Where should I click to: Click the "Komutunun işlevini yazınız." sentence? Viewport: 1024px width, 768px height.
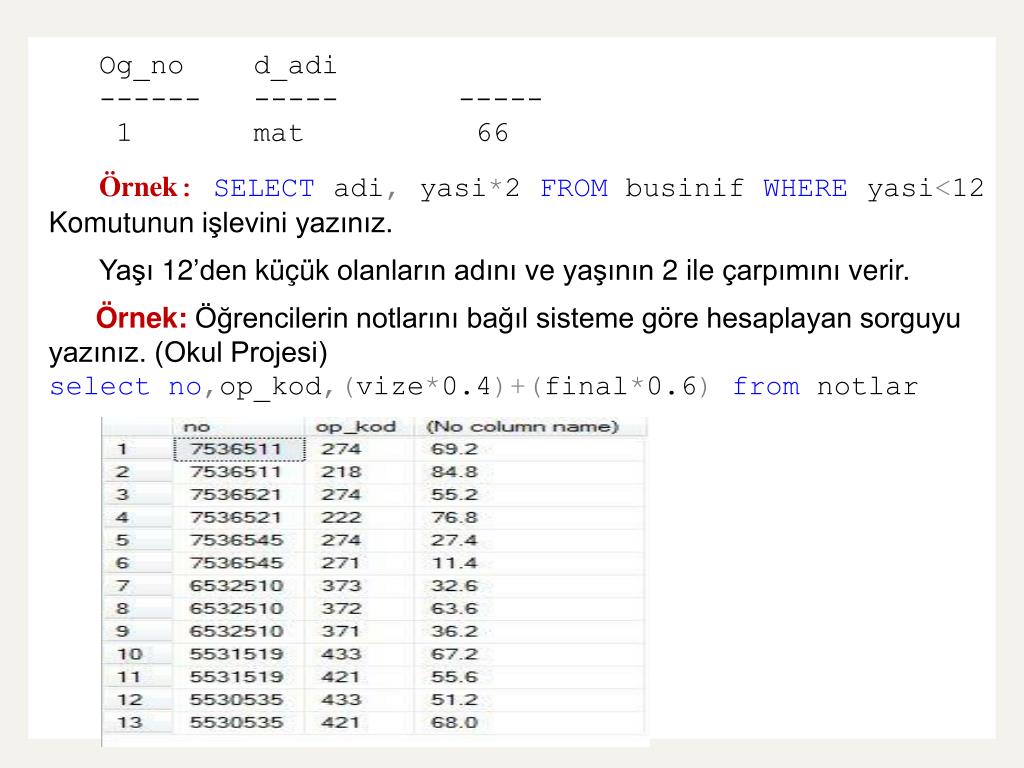(221, 223)
